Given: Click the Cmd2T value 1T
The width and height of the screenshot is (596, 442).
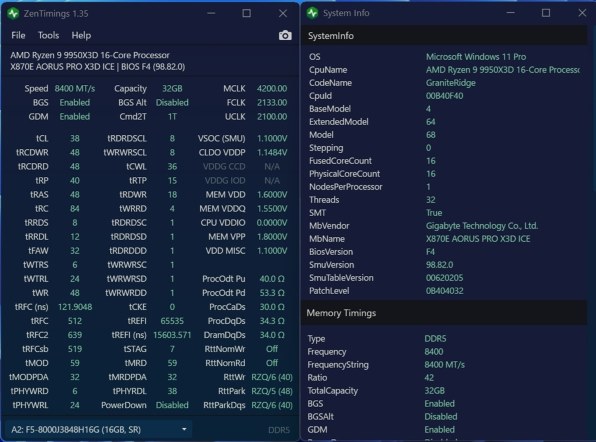Looking at the screenshot, I should (x=172, y=117).
